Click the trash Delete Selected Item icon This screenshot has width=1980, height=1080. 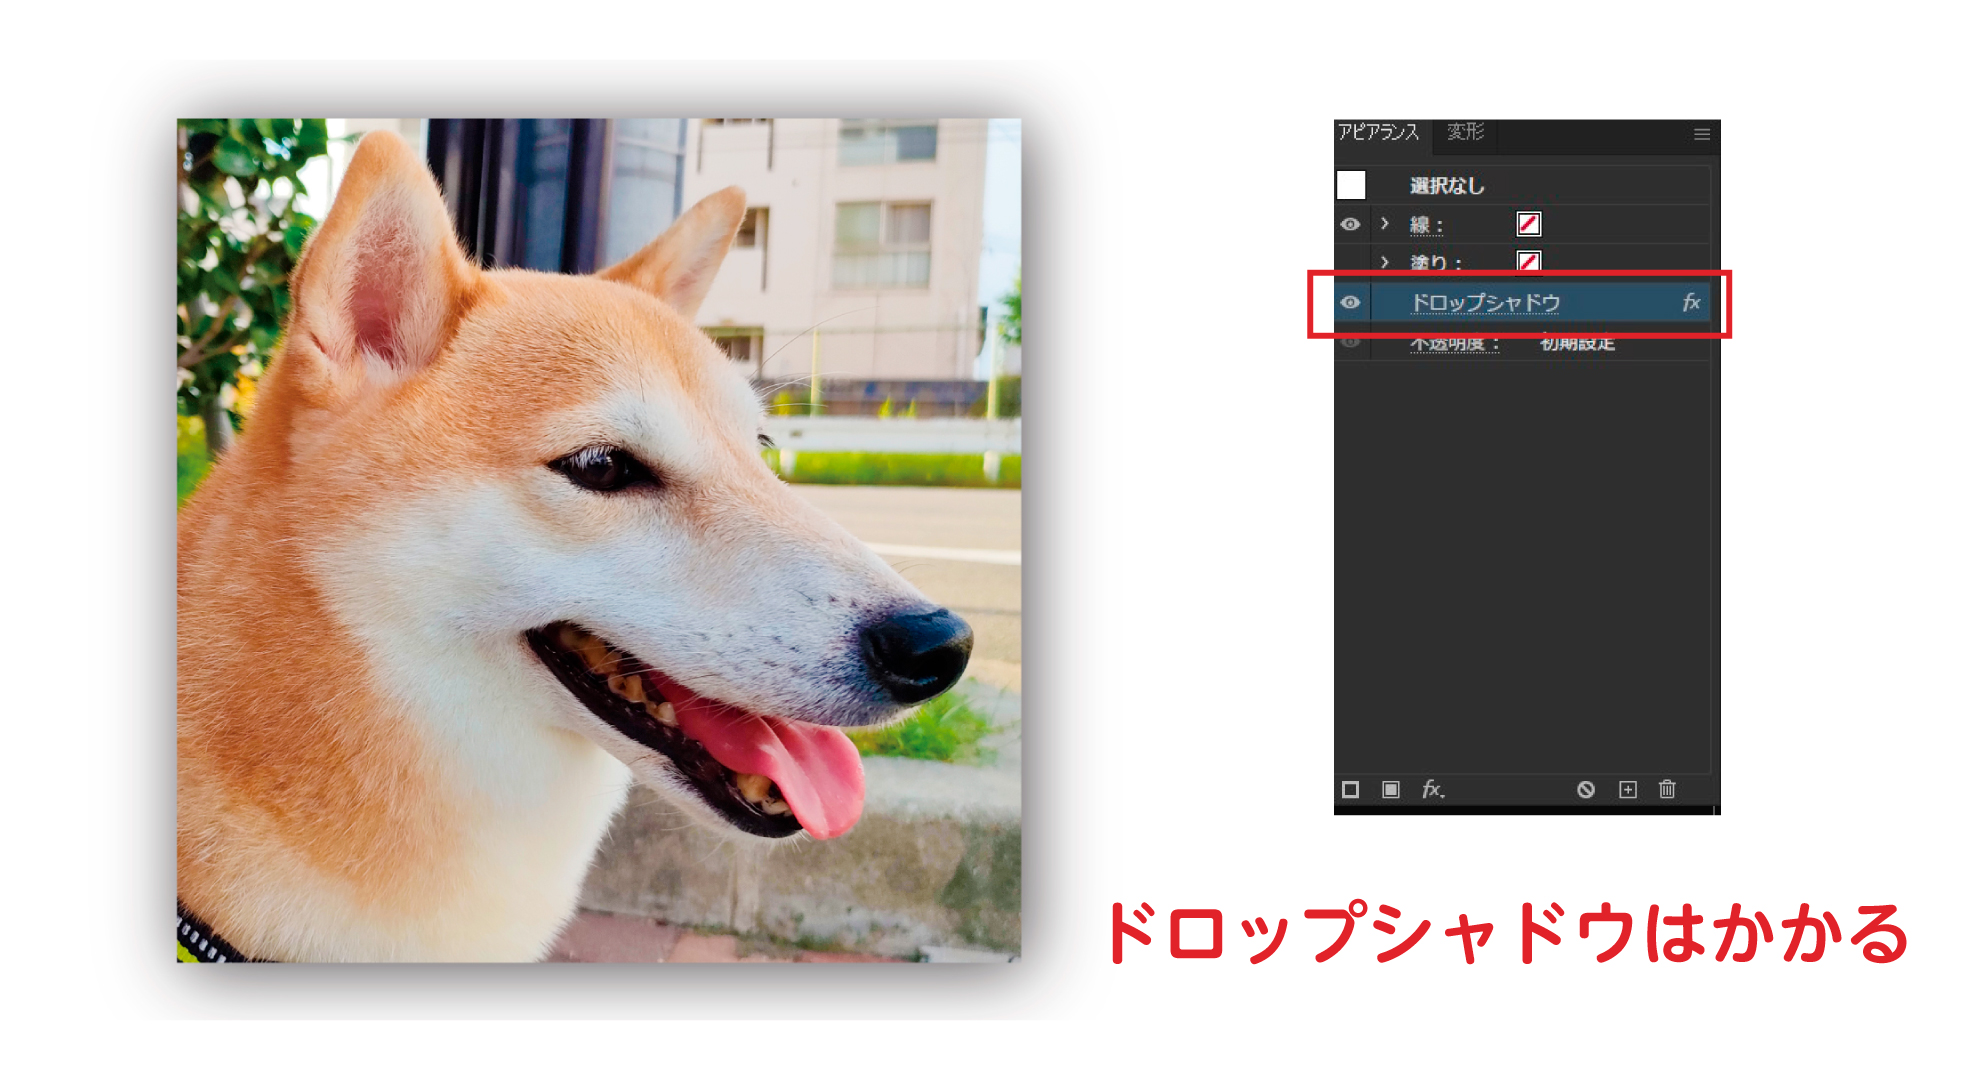tap(1667, 790)
